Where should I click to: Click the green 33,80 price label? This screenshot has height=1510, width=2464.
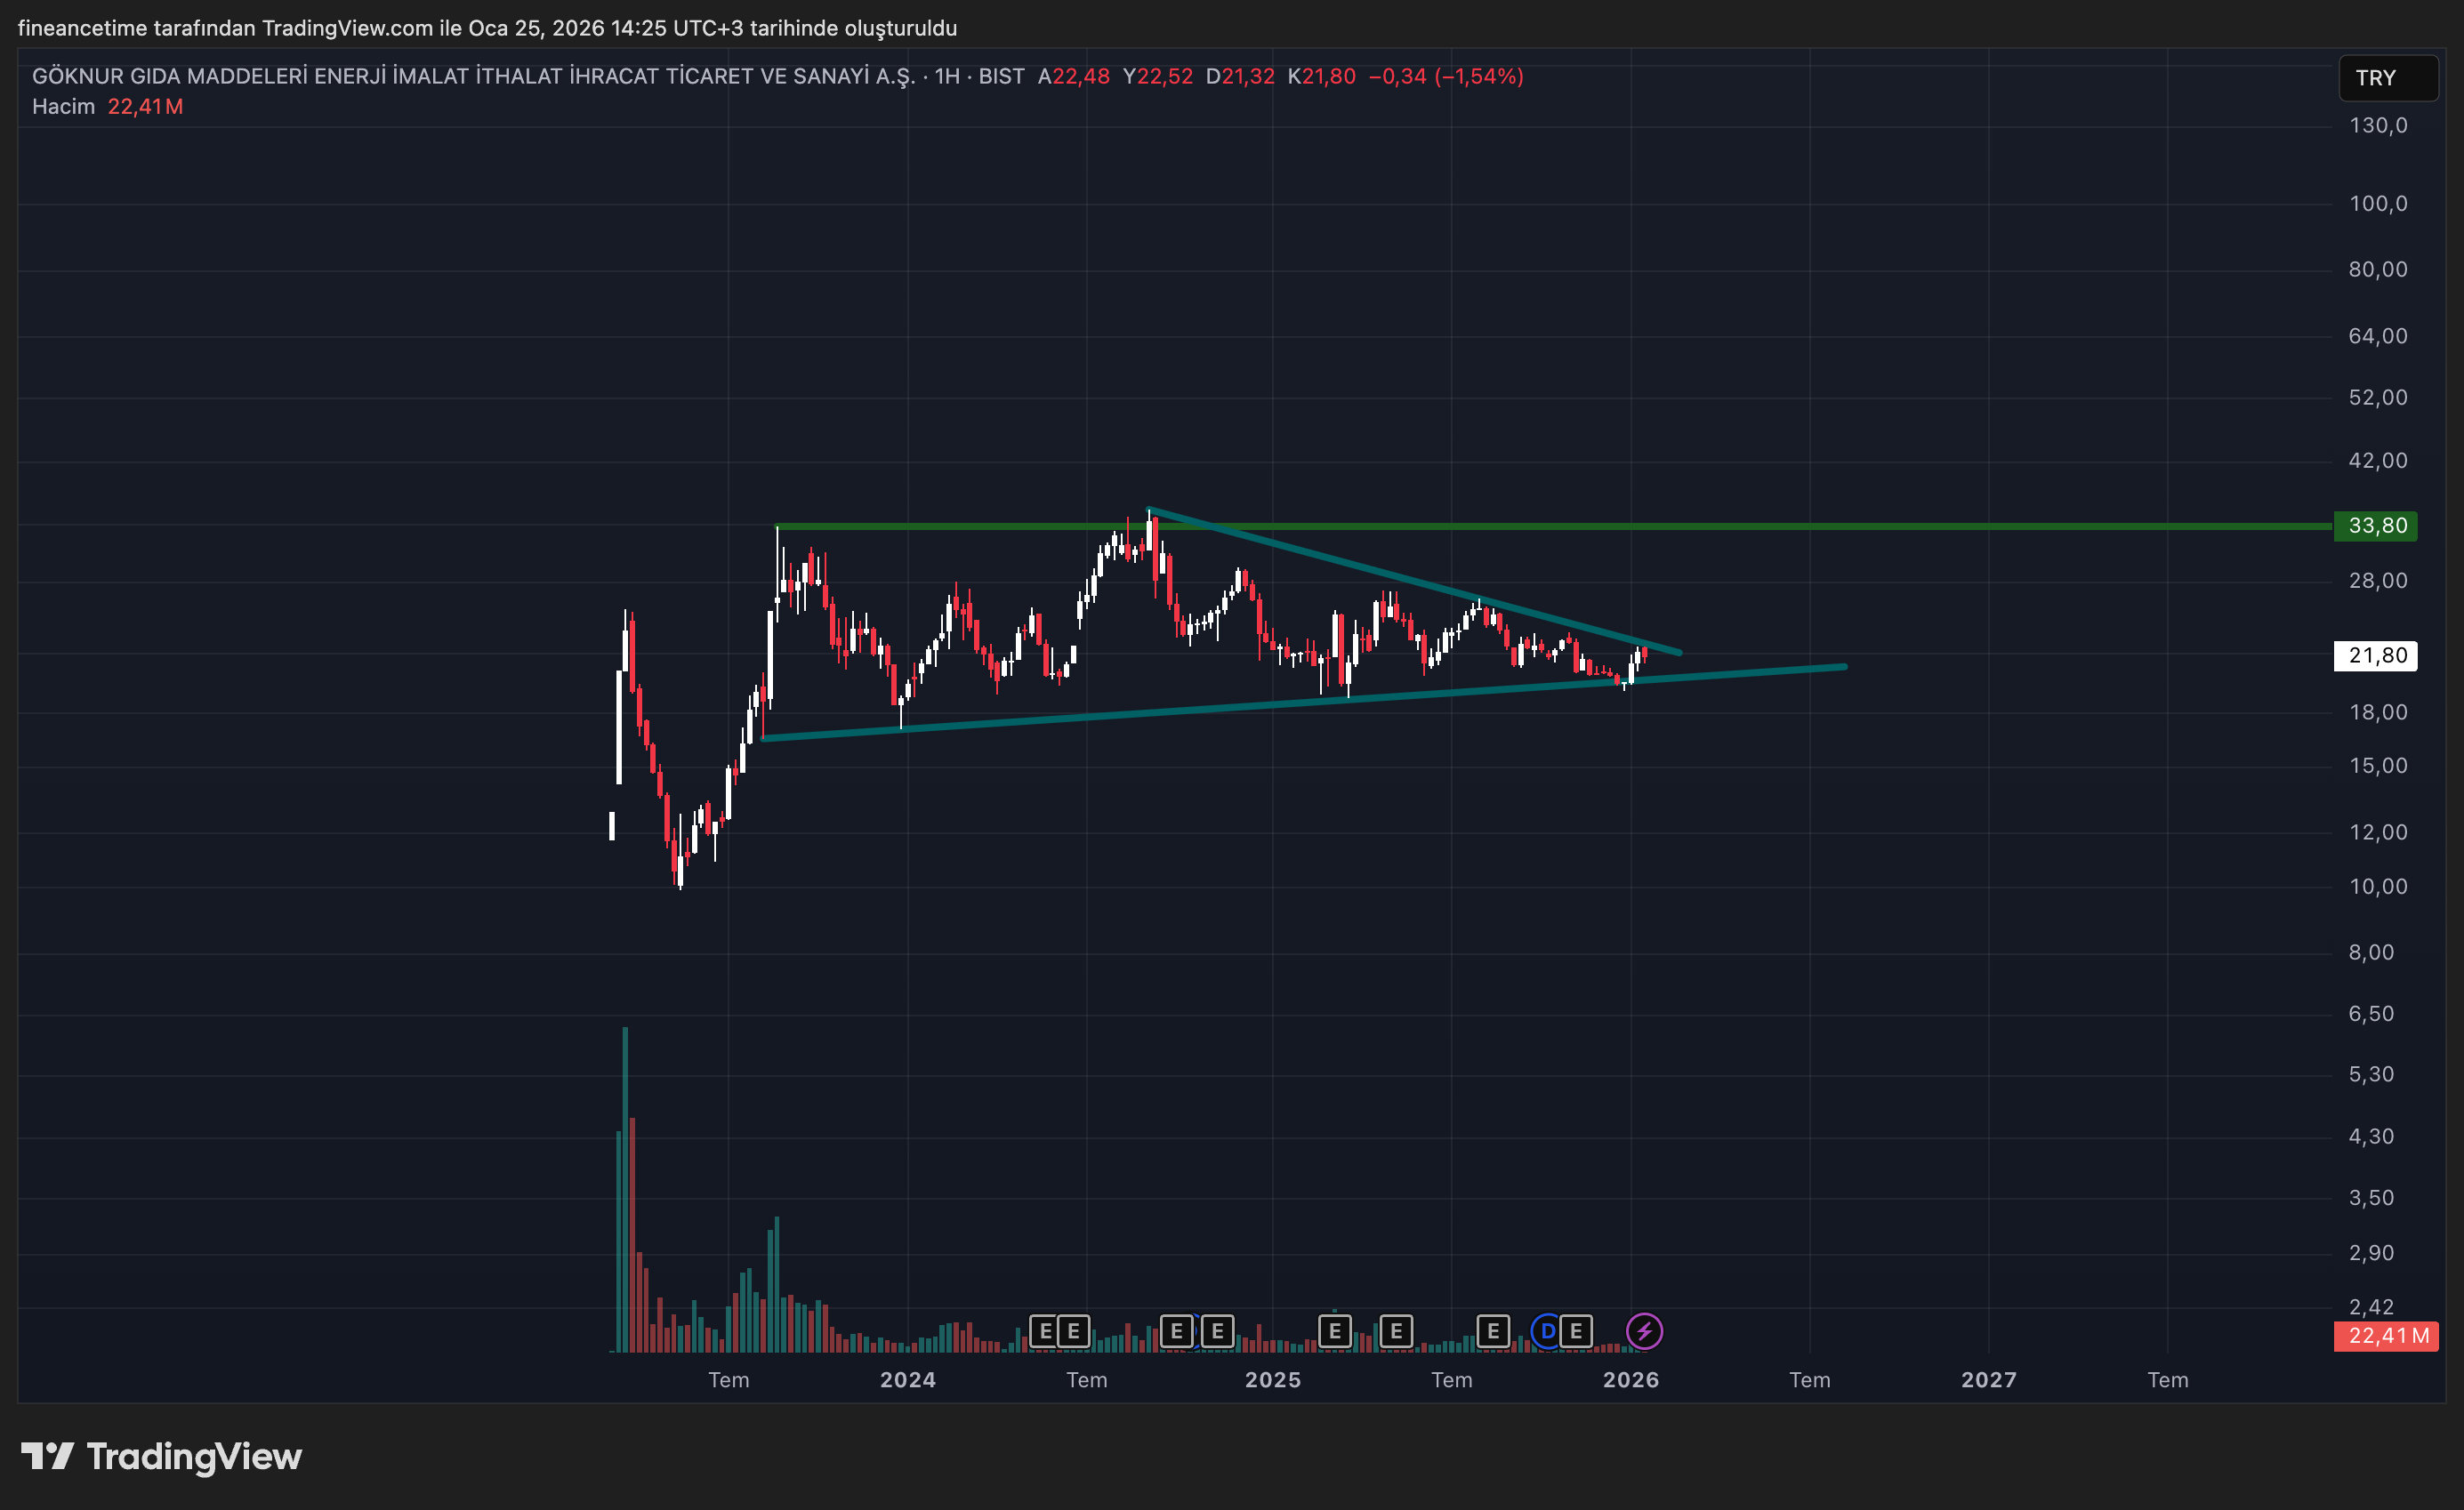point(2375,526)
